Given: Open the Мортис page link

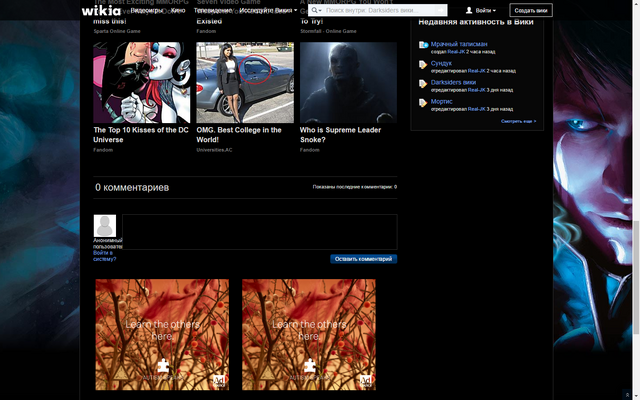Looking at the screenshot, I should click(441, 102).
